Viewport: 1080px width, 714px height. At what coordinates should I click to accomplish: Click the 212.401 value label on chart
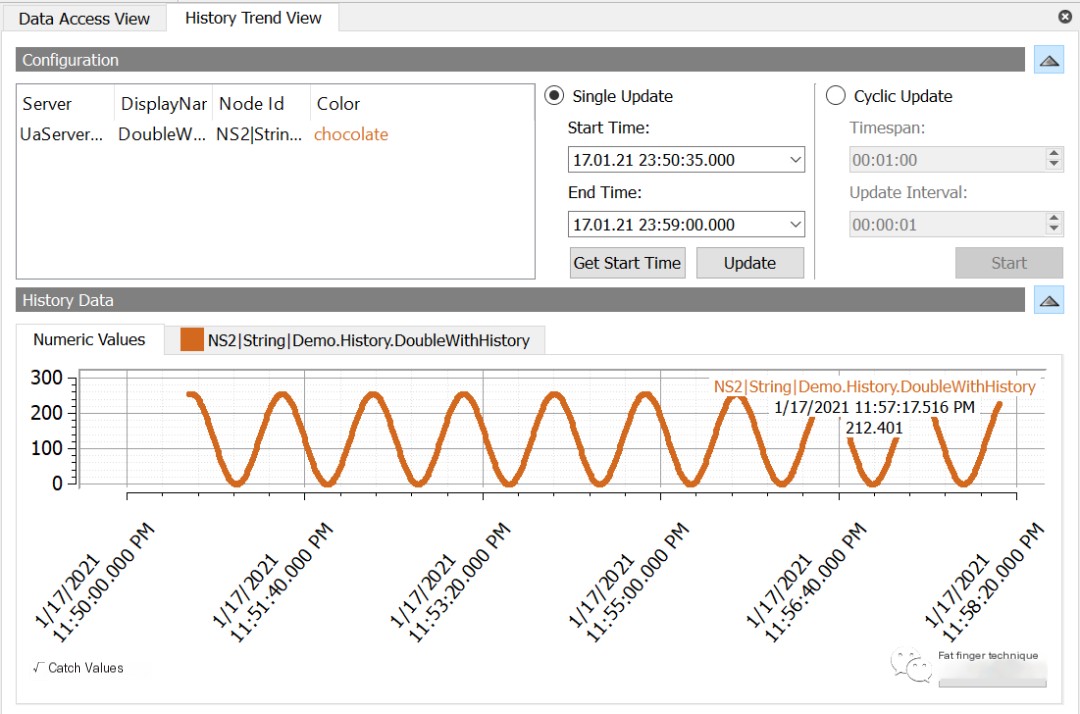pos(874,428)
